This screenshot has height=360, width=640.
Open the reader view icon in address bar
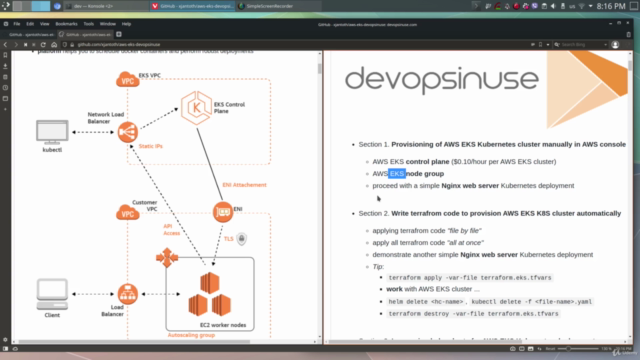click(x=533, y=44)
